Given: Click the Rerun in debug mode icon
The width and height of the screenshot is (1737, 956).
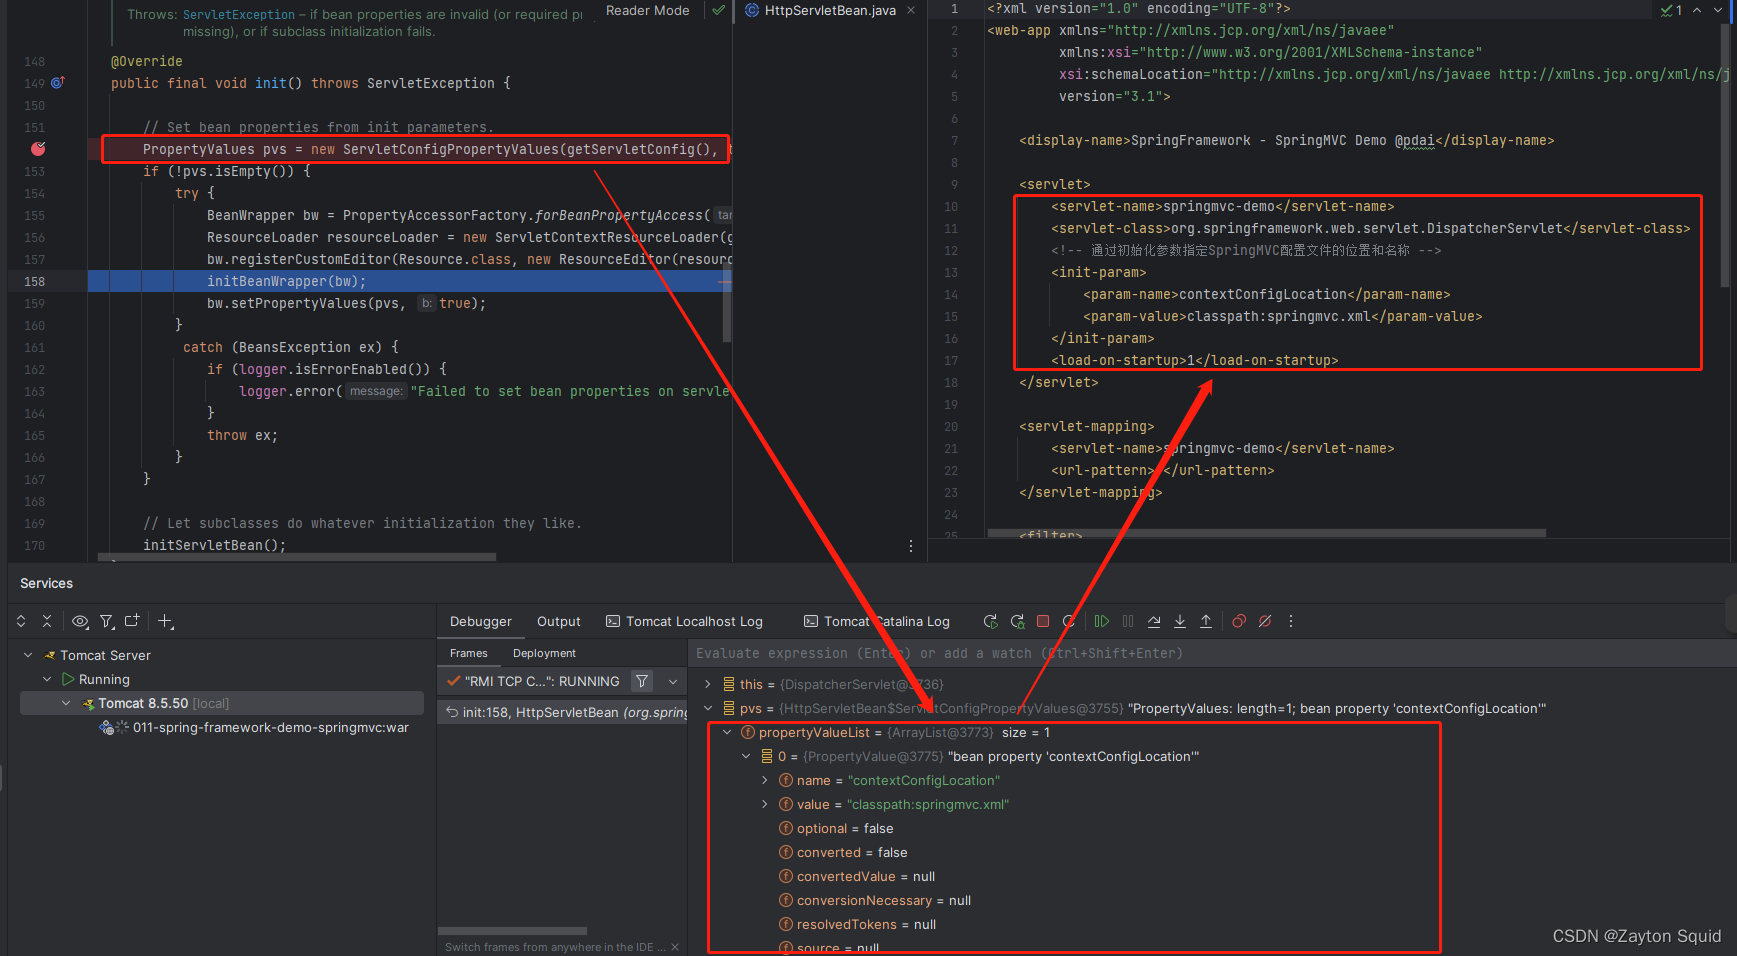Looking at the screenshot, I should (x=1017, y=621).
